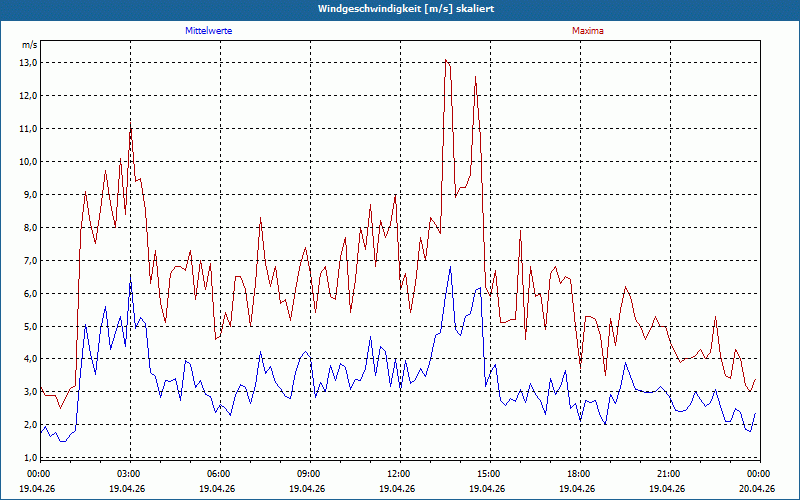
Task: Click the 12:00 time axis label
Action: pos(397,474)
